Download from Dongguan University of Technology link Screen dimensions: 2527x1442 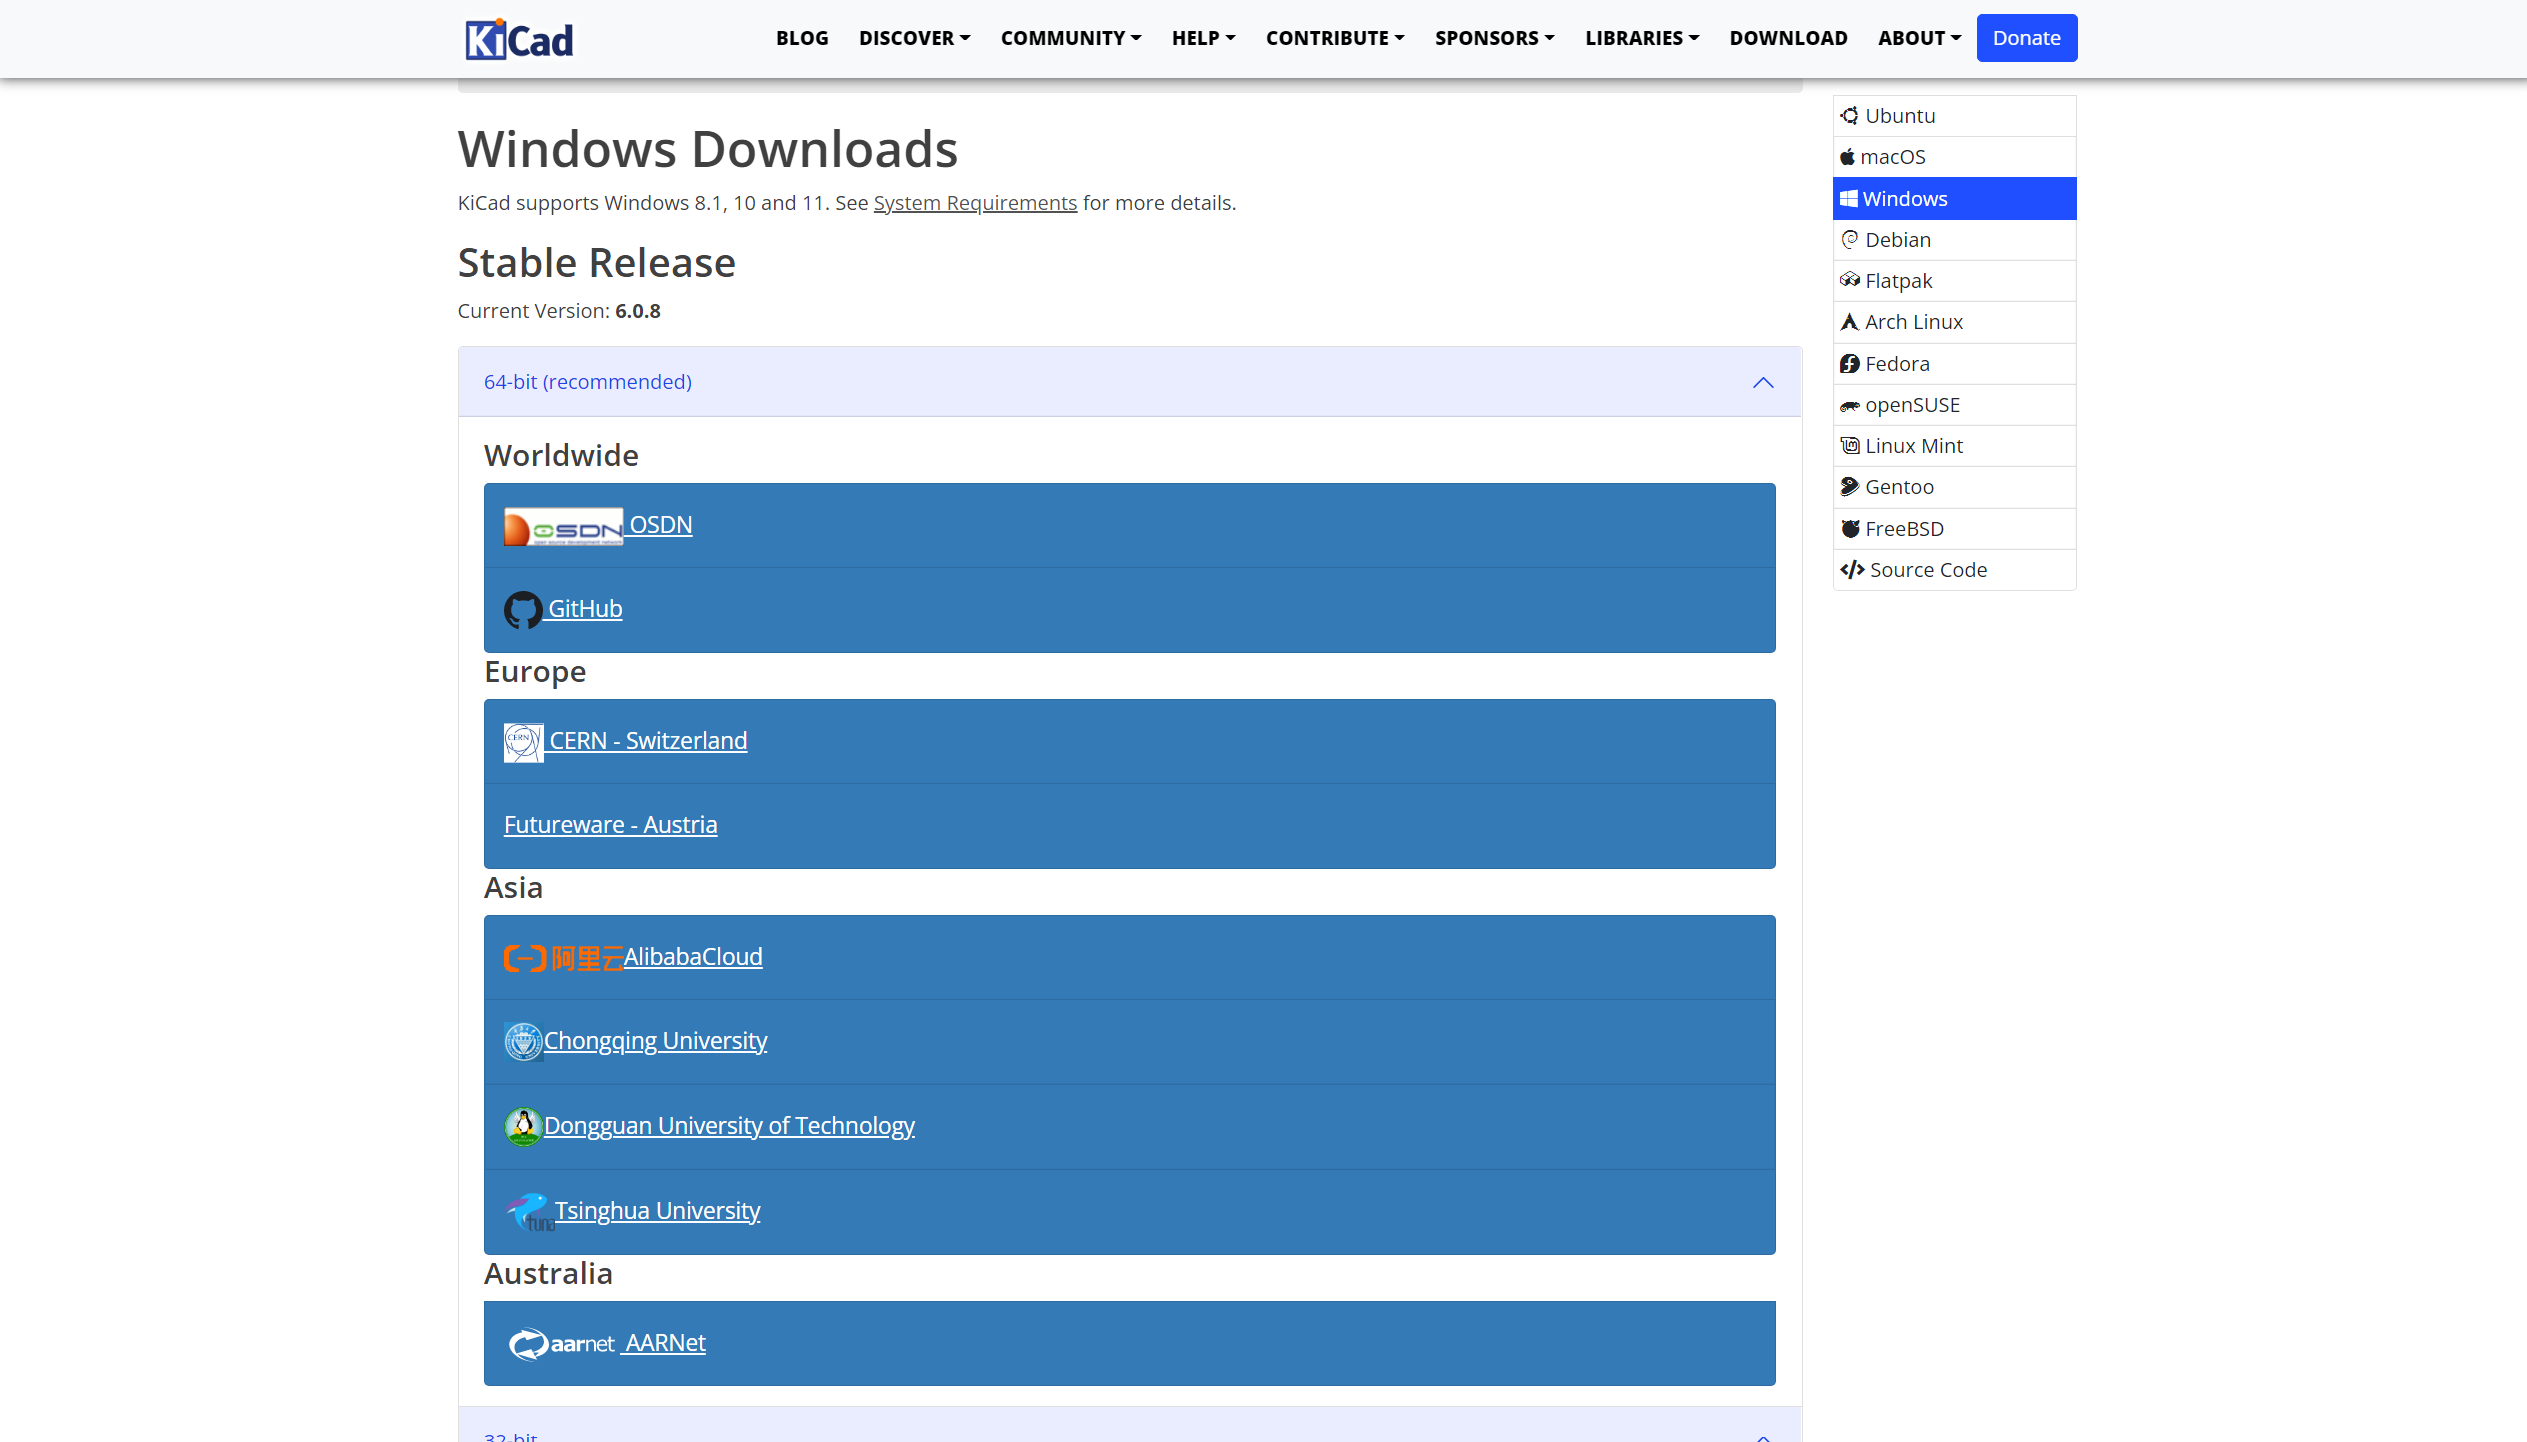pos(730,1126)
